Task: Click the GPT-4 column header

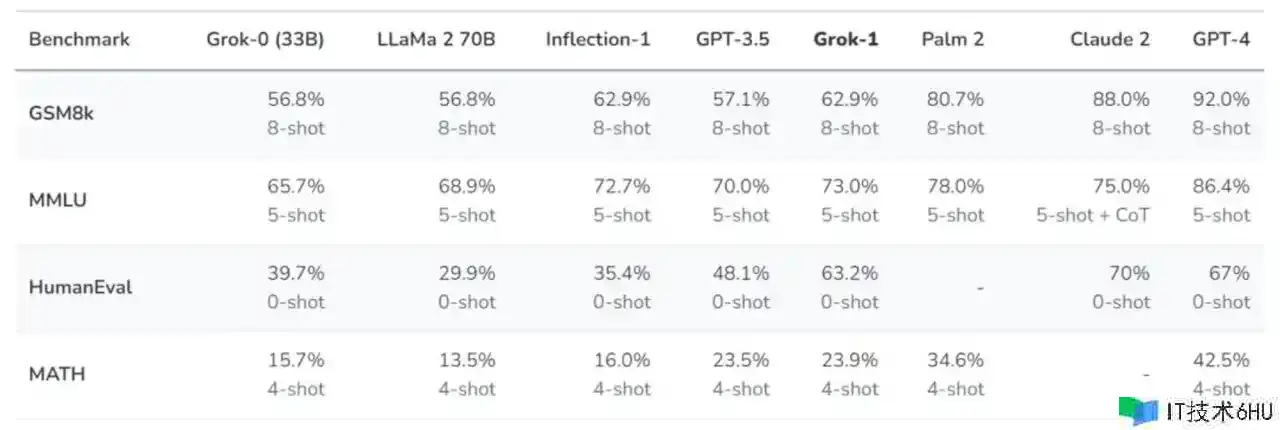Action: coord(1221,40)
